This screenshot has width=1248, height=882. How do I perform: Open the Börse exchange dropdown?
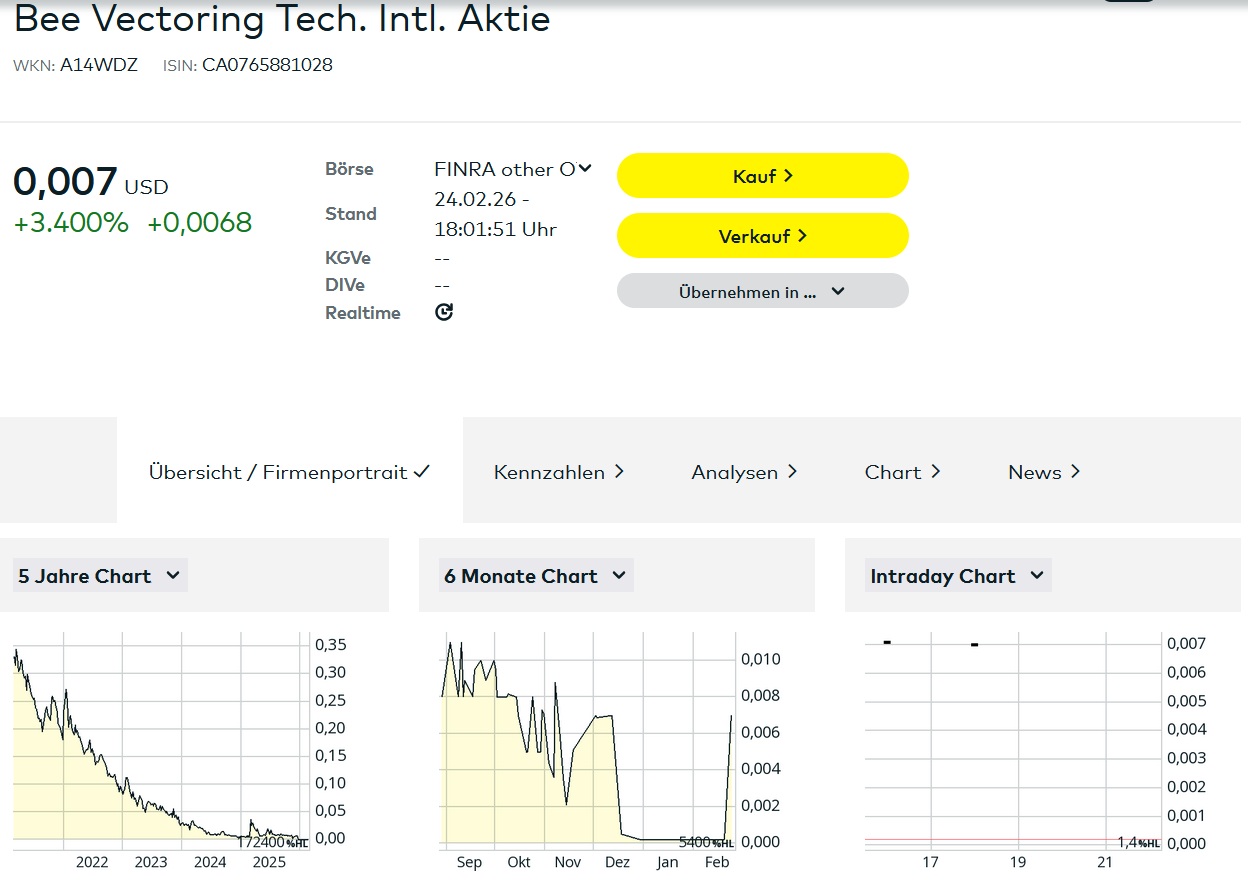pyautogui.click(x=513, y=169)
